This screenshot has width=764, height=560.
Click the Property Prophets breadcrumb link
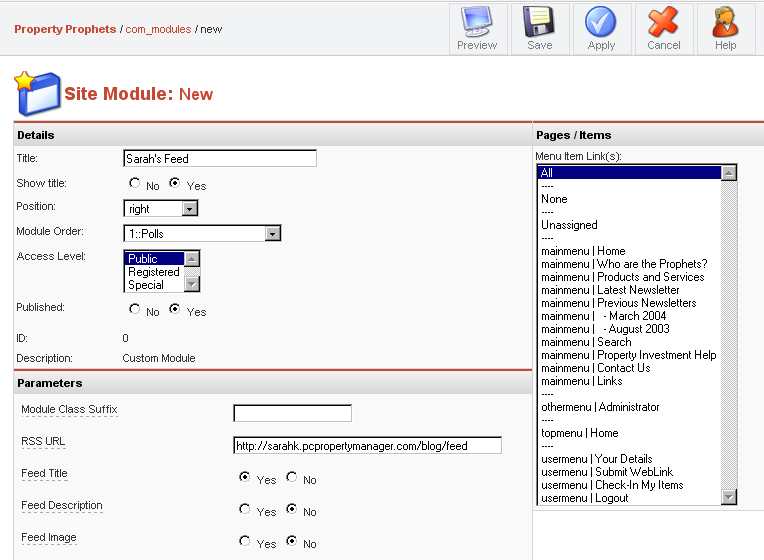[x=65, y=29]
